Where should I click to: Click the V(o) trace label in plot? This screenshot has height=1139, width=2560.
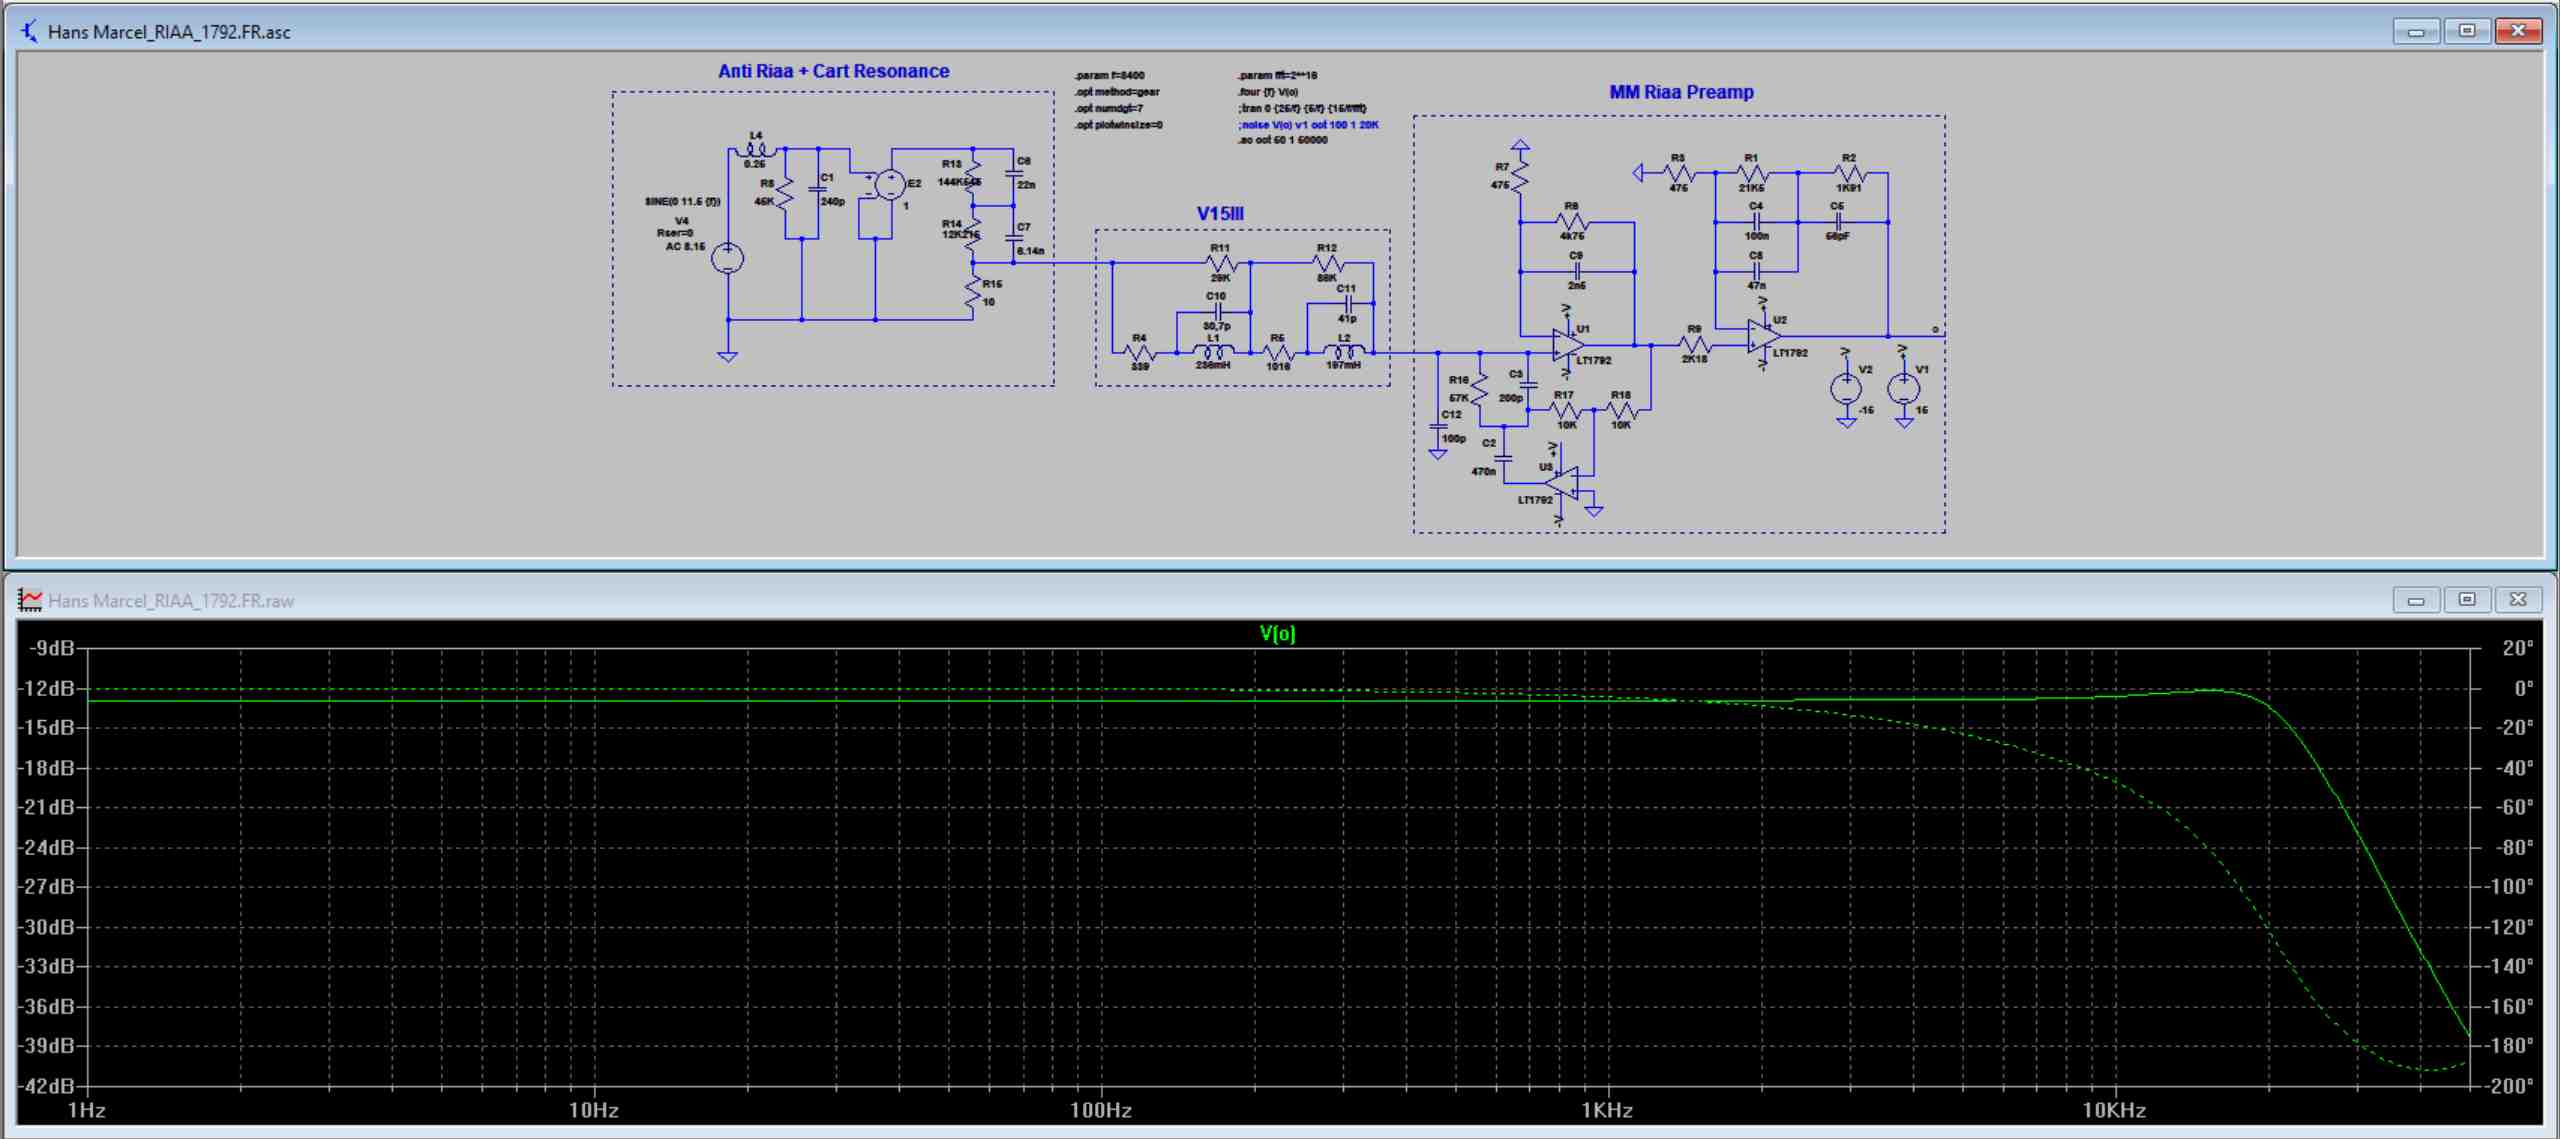pos(1277,633)
